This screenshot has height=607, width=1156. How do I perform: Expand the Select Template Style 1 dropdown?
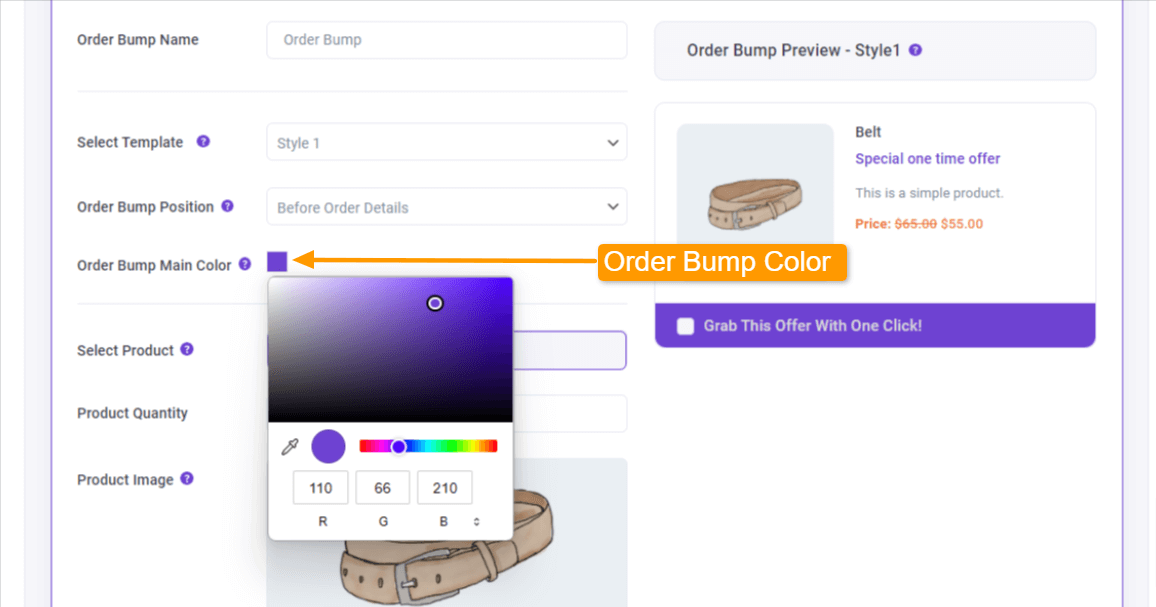tap(447, 142)
